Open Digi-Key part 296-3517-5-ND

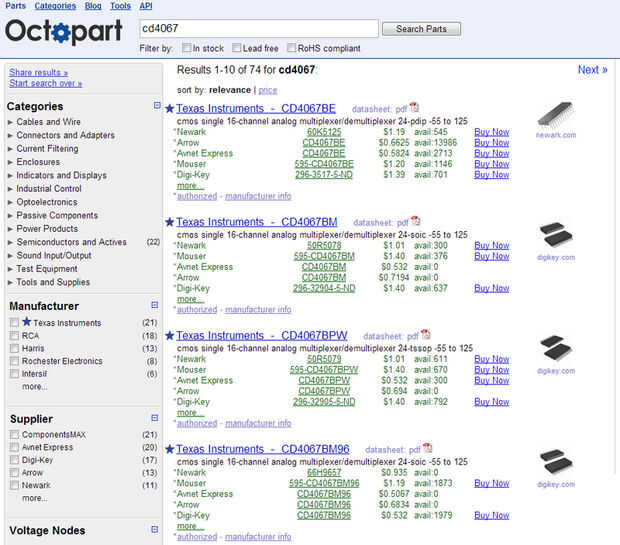[x=324, y=175]
